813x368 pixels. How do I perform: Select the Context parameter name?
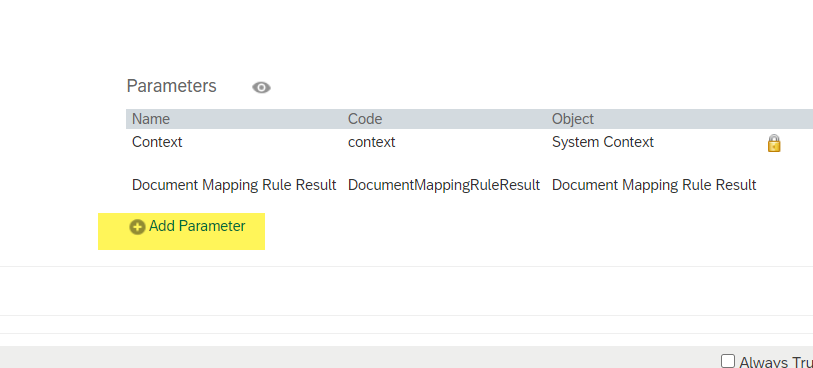click(157, 142)
